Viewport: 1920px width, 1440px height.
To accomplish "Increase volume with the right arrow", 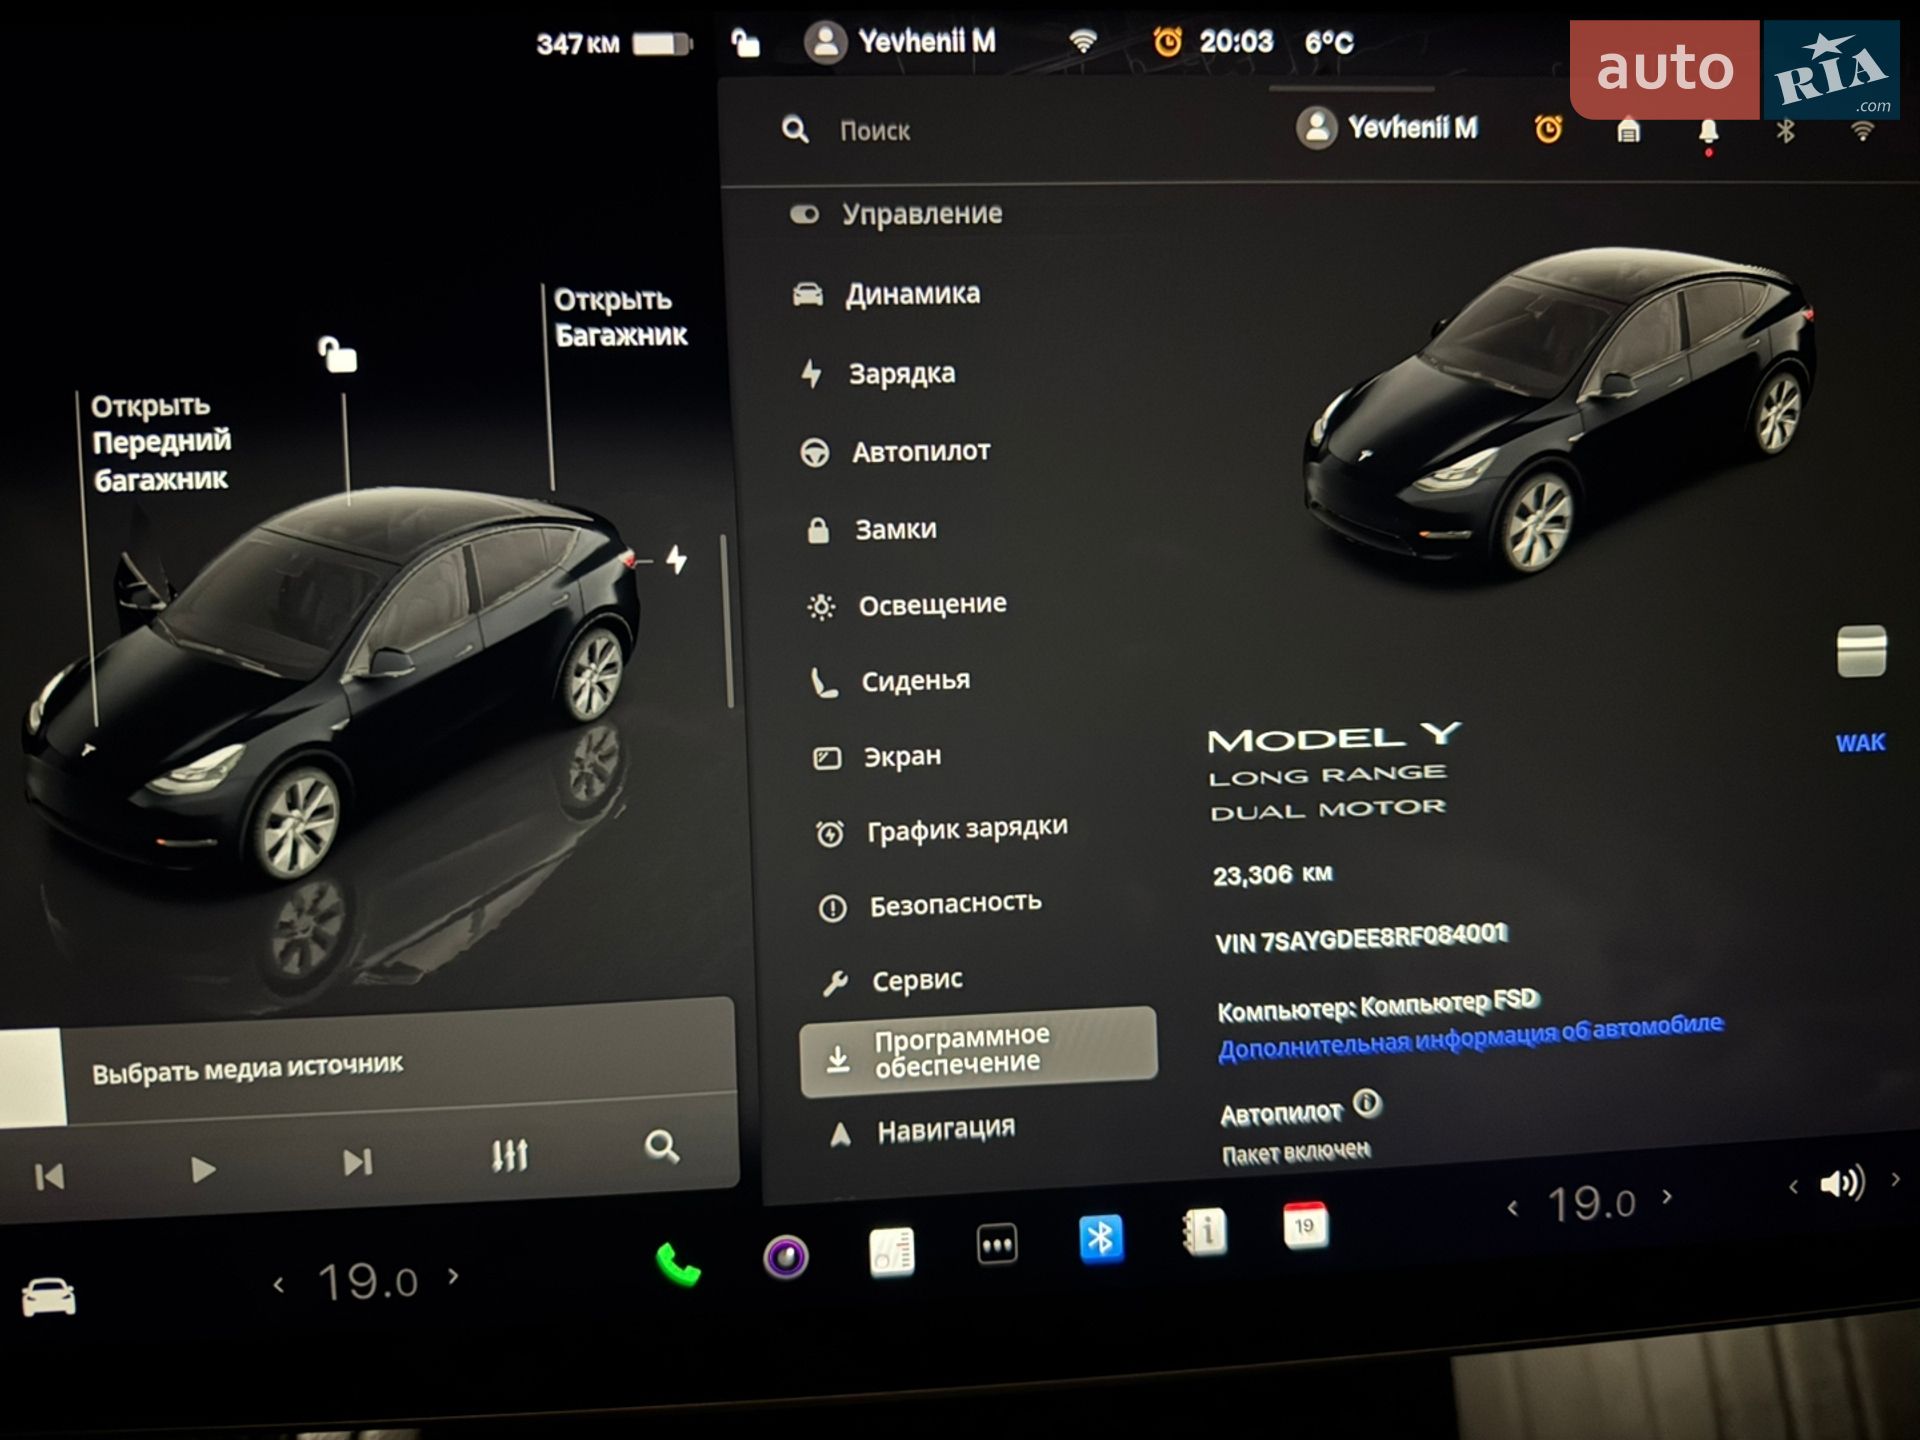I will [1895, 1180].
